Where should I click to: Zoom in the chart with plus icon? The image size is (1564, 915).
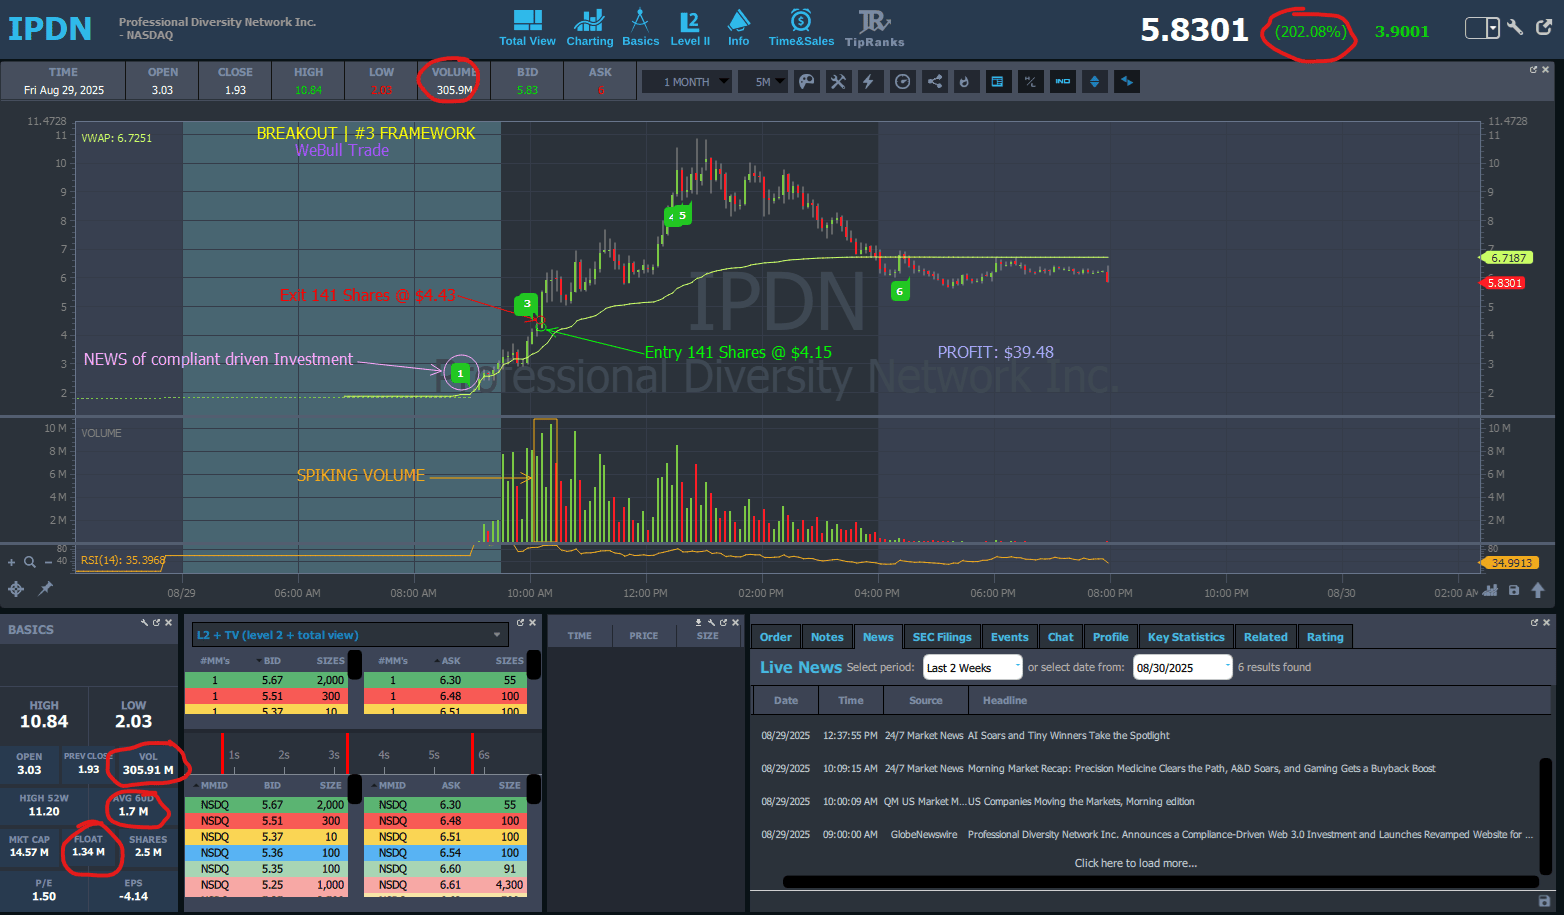pos(12,562)
